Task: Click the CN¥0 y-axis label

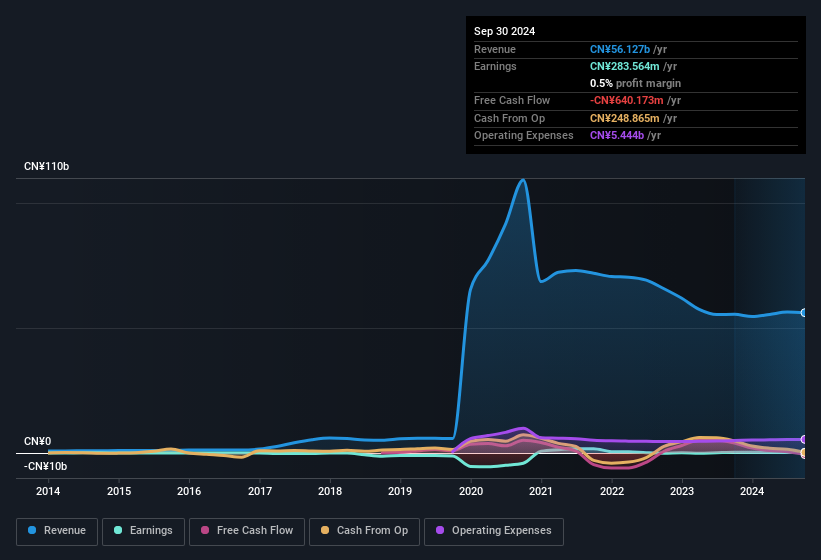Action: click(x=38, y=442)
